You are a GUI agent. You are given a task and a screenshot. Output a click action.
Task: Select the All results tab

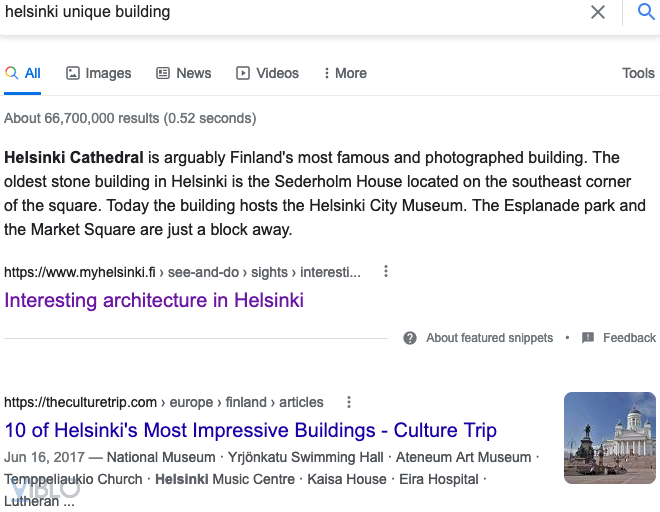23,73
